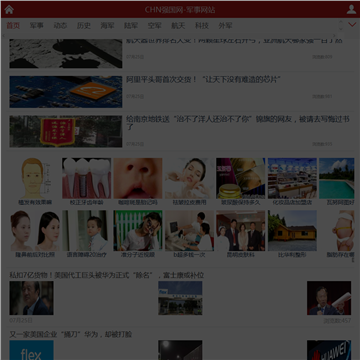Click the 化妆品店加盟店 caption

tap(292, 202)
